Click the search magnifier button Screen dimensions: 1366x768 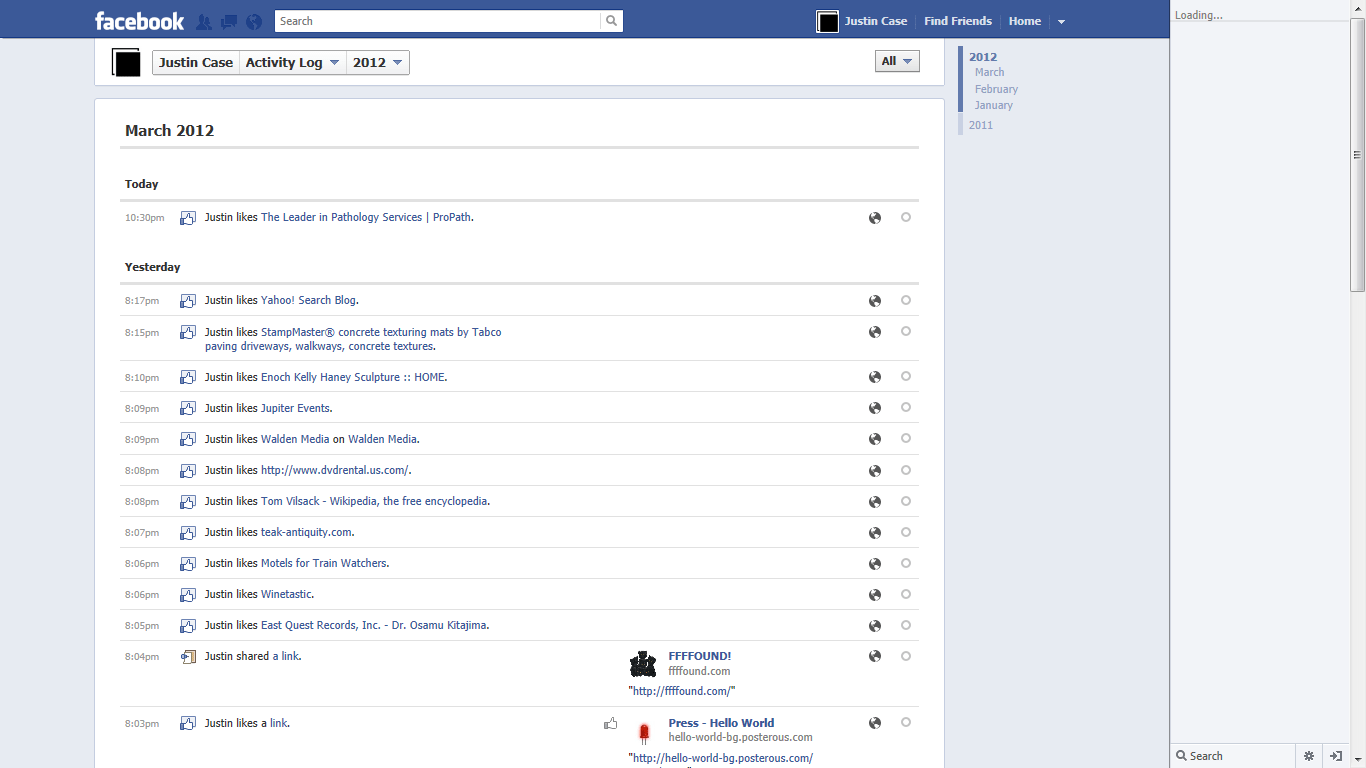pyautogui.click(x=611, y=21)
